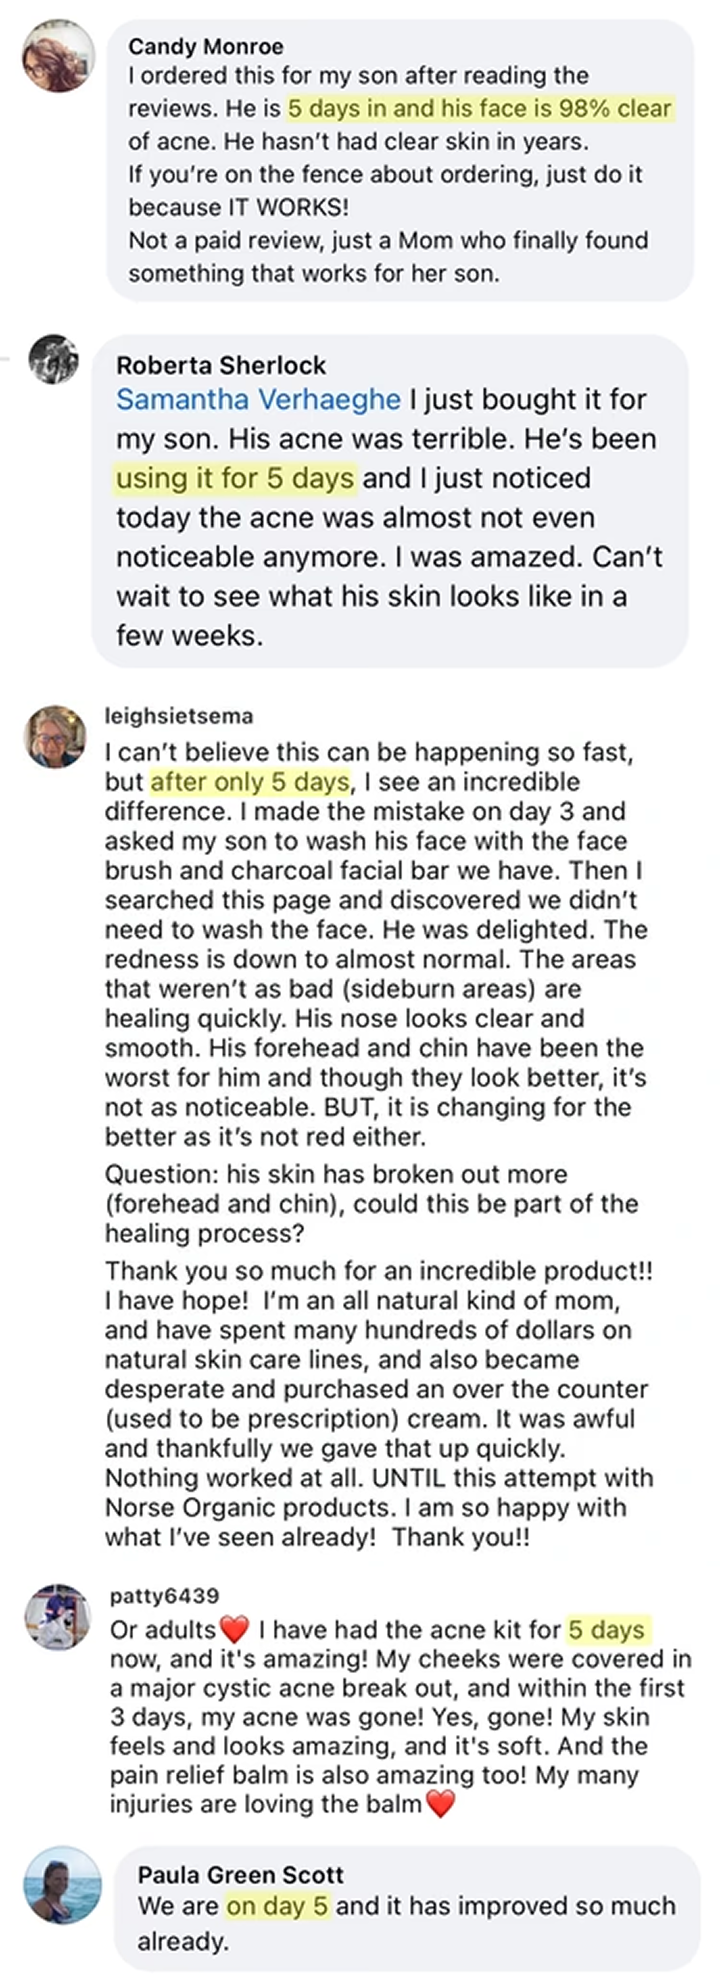This screenshot has height=1984, width=720.
Task: Click Roberta Sherlock's profile avatar
Action: click(x=54, y=360)
